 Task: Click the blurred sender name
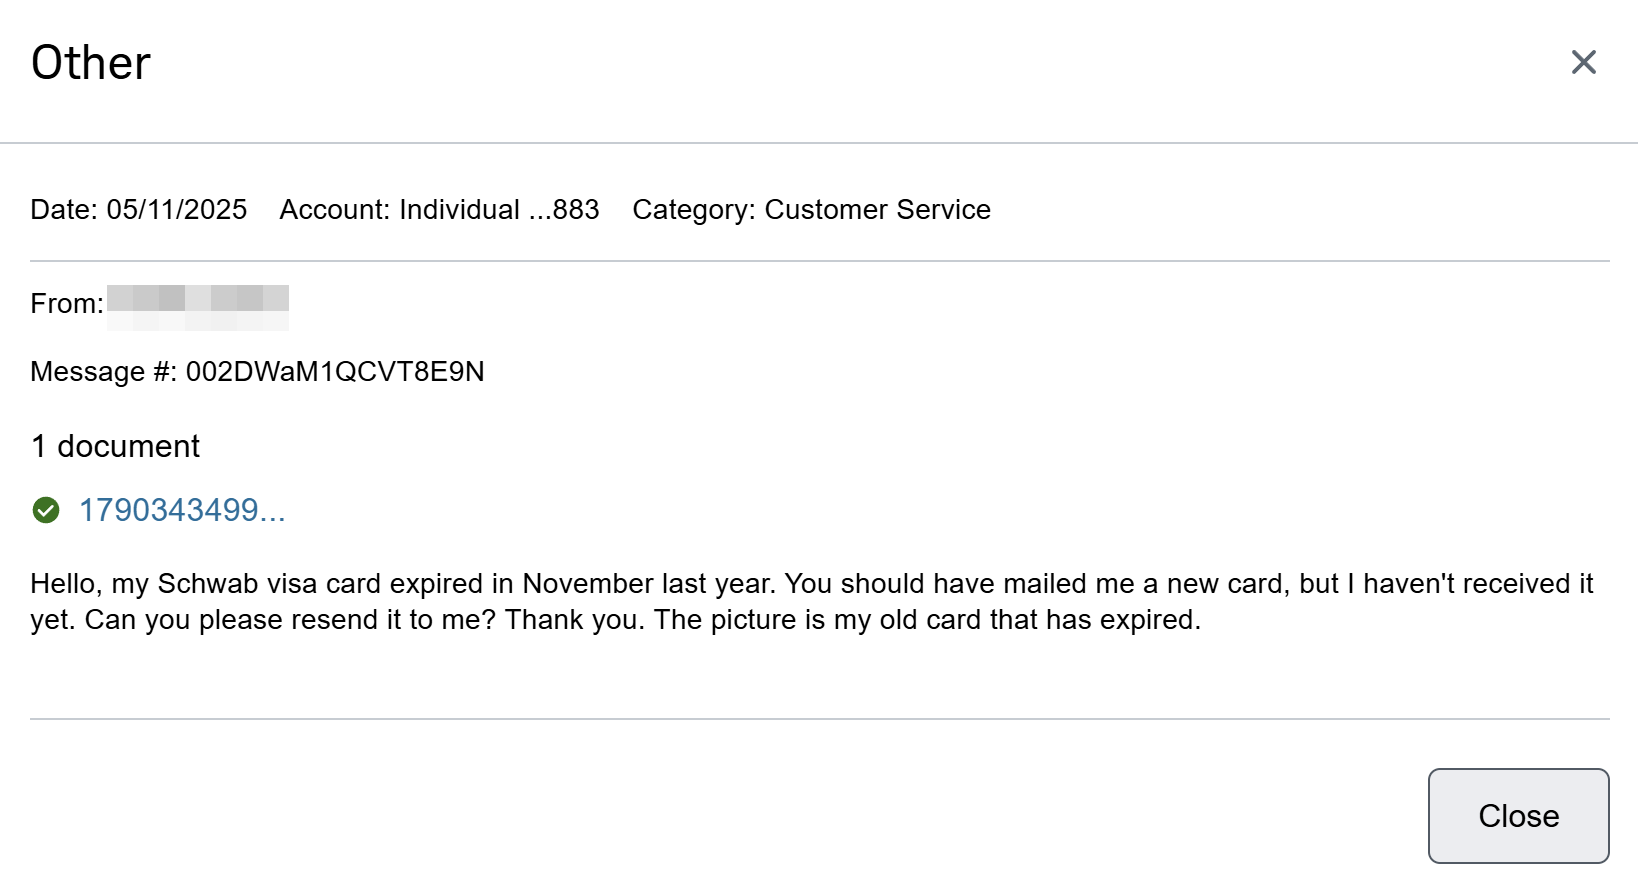tap(198, 307)
